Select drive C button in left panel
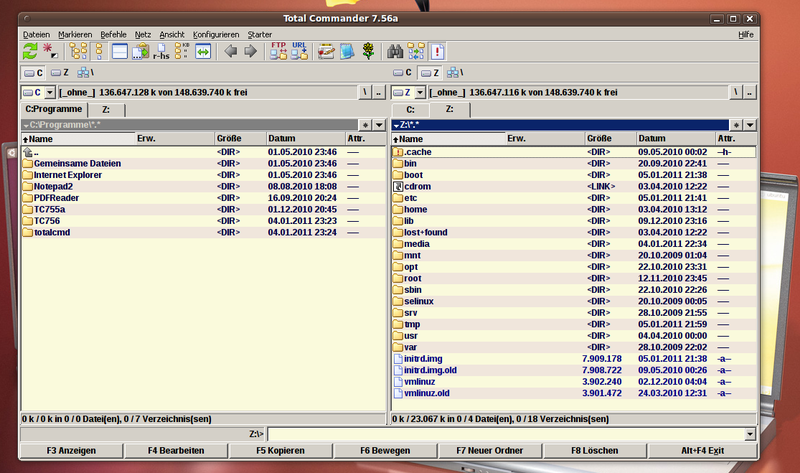This screenshot has height=473, width=800. coord(34,73)
